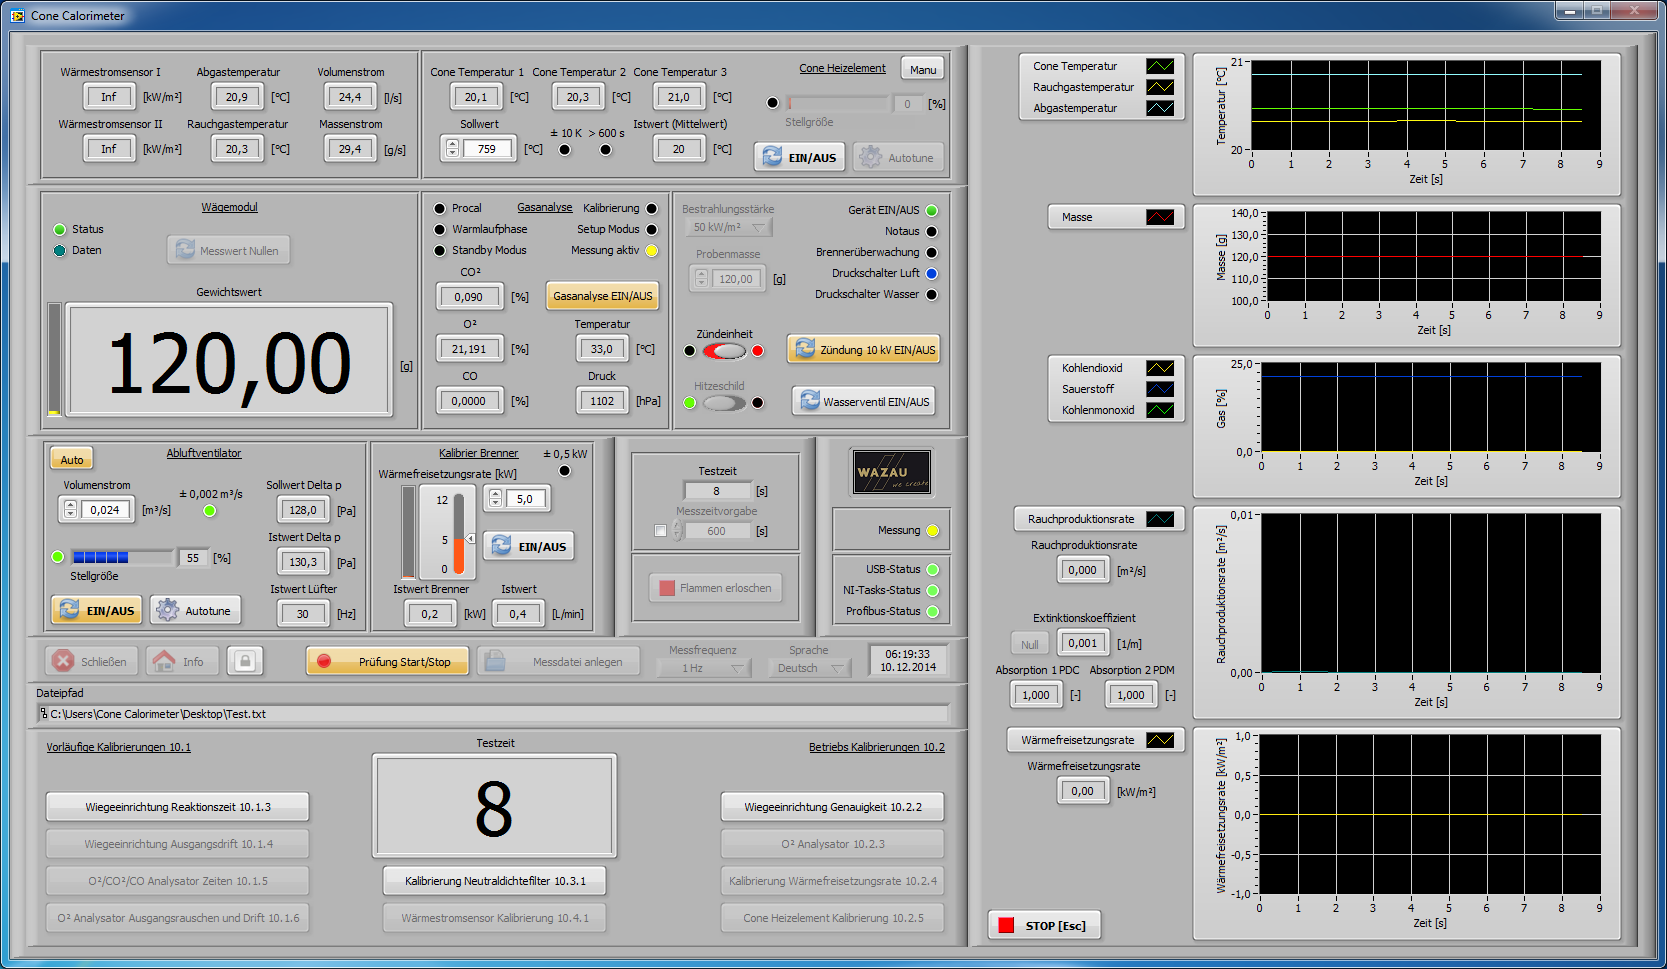Click Zündung 10 kV EIN/AUS button

tap(864, 349)
